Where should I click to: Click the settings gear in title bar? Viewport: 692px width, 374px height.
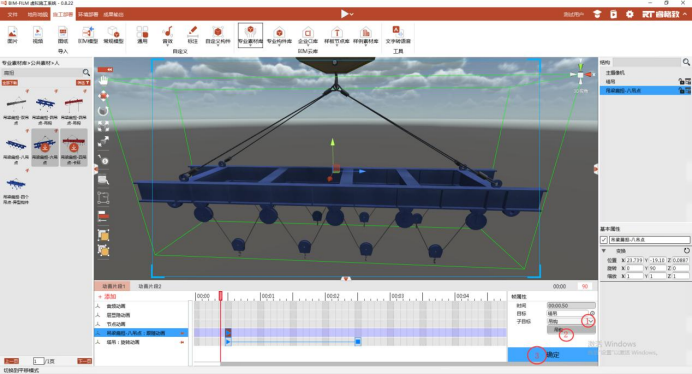630,14
